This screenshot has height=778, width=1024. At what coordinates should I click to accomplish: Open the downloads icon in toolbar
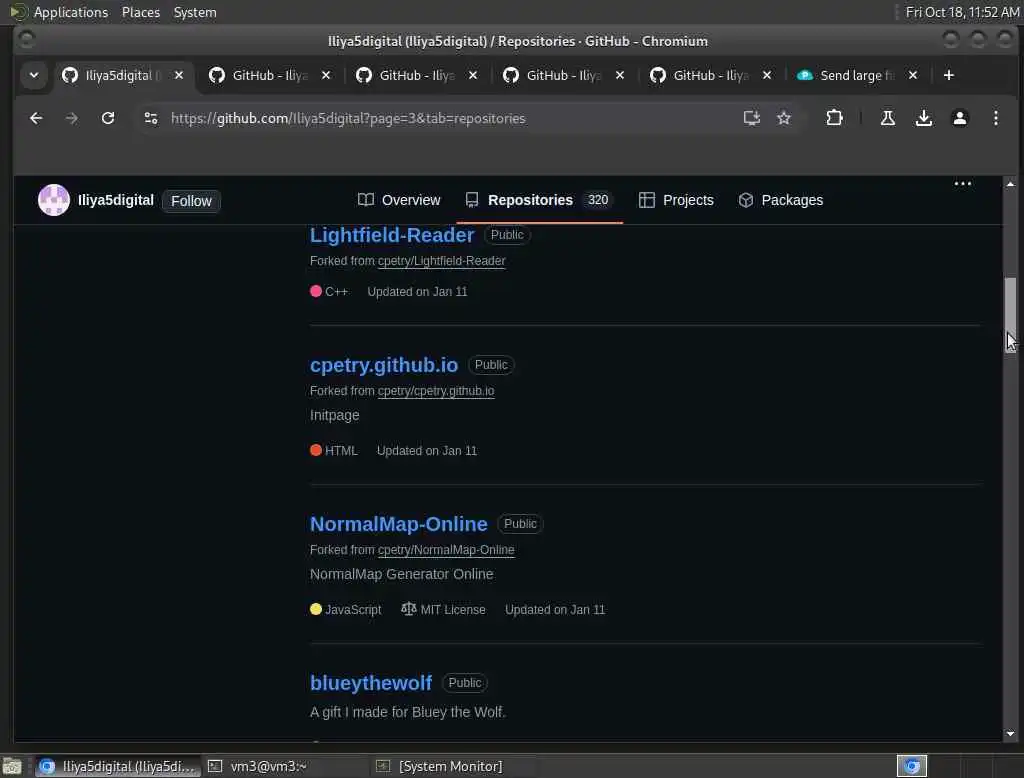[923, 118]
